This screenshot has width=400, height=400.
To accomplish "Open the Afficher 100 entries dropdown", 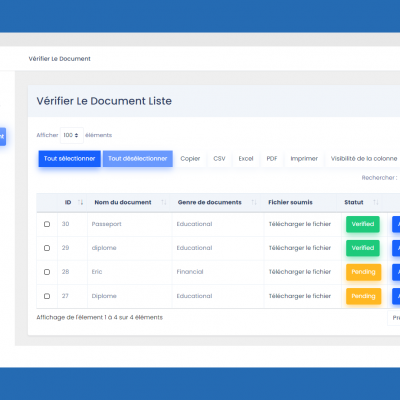I will (71, 135).
